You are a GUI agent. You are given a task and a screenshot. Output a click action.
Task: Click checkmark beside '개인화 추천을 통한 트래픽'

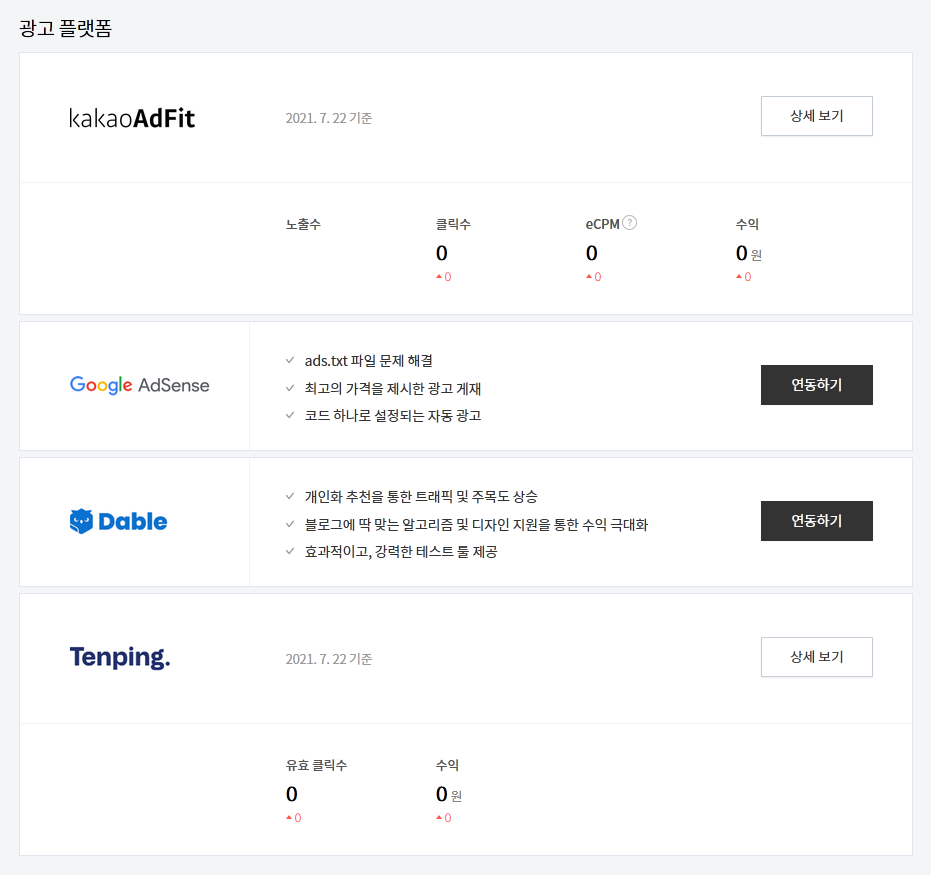(290, 496)
